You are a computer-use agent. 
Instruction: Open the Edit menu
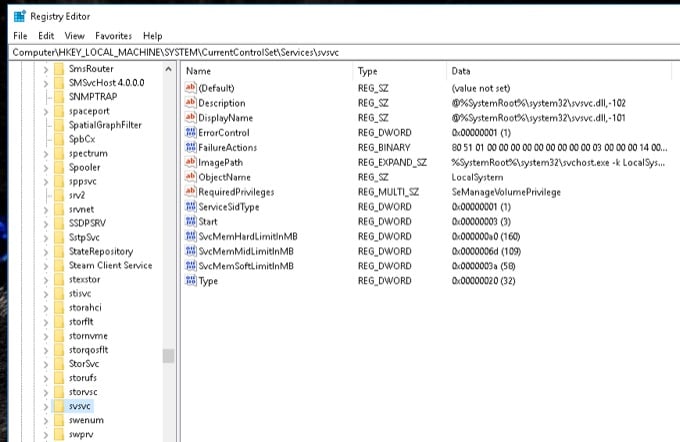coord(46,36)
